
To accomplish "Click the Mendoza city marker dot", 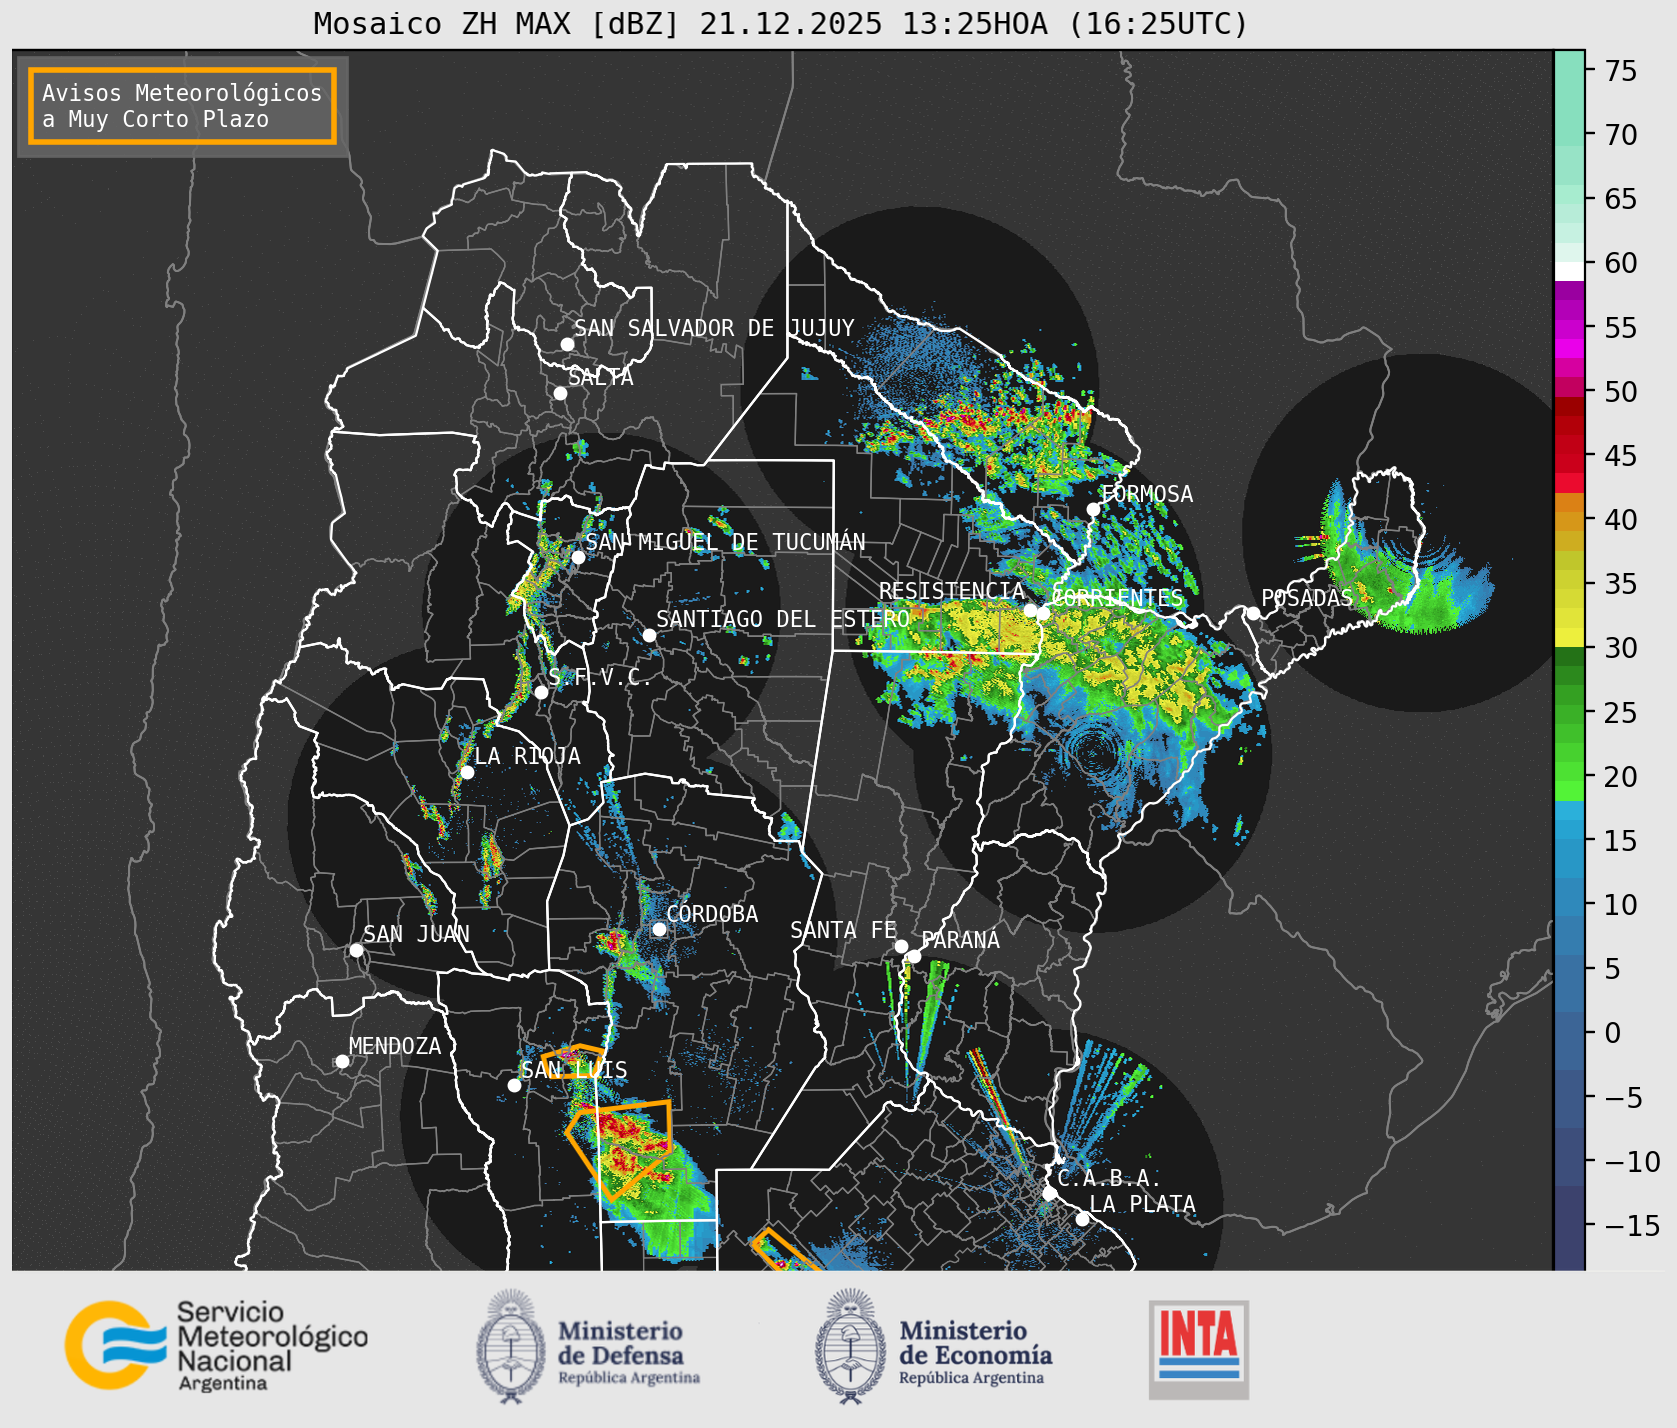I will point(342,1061).
